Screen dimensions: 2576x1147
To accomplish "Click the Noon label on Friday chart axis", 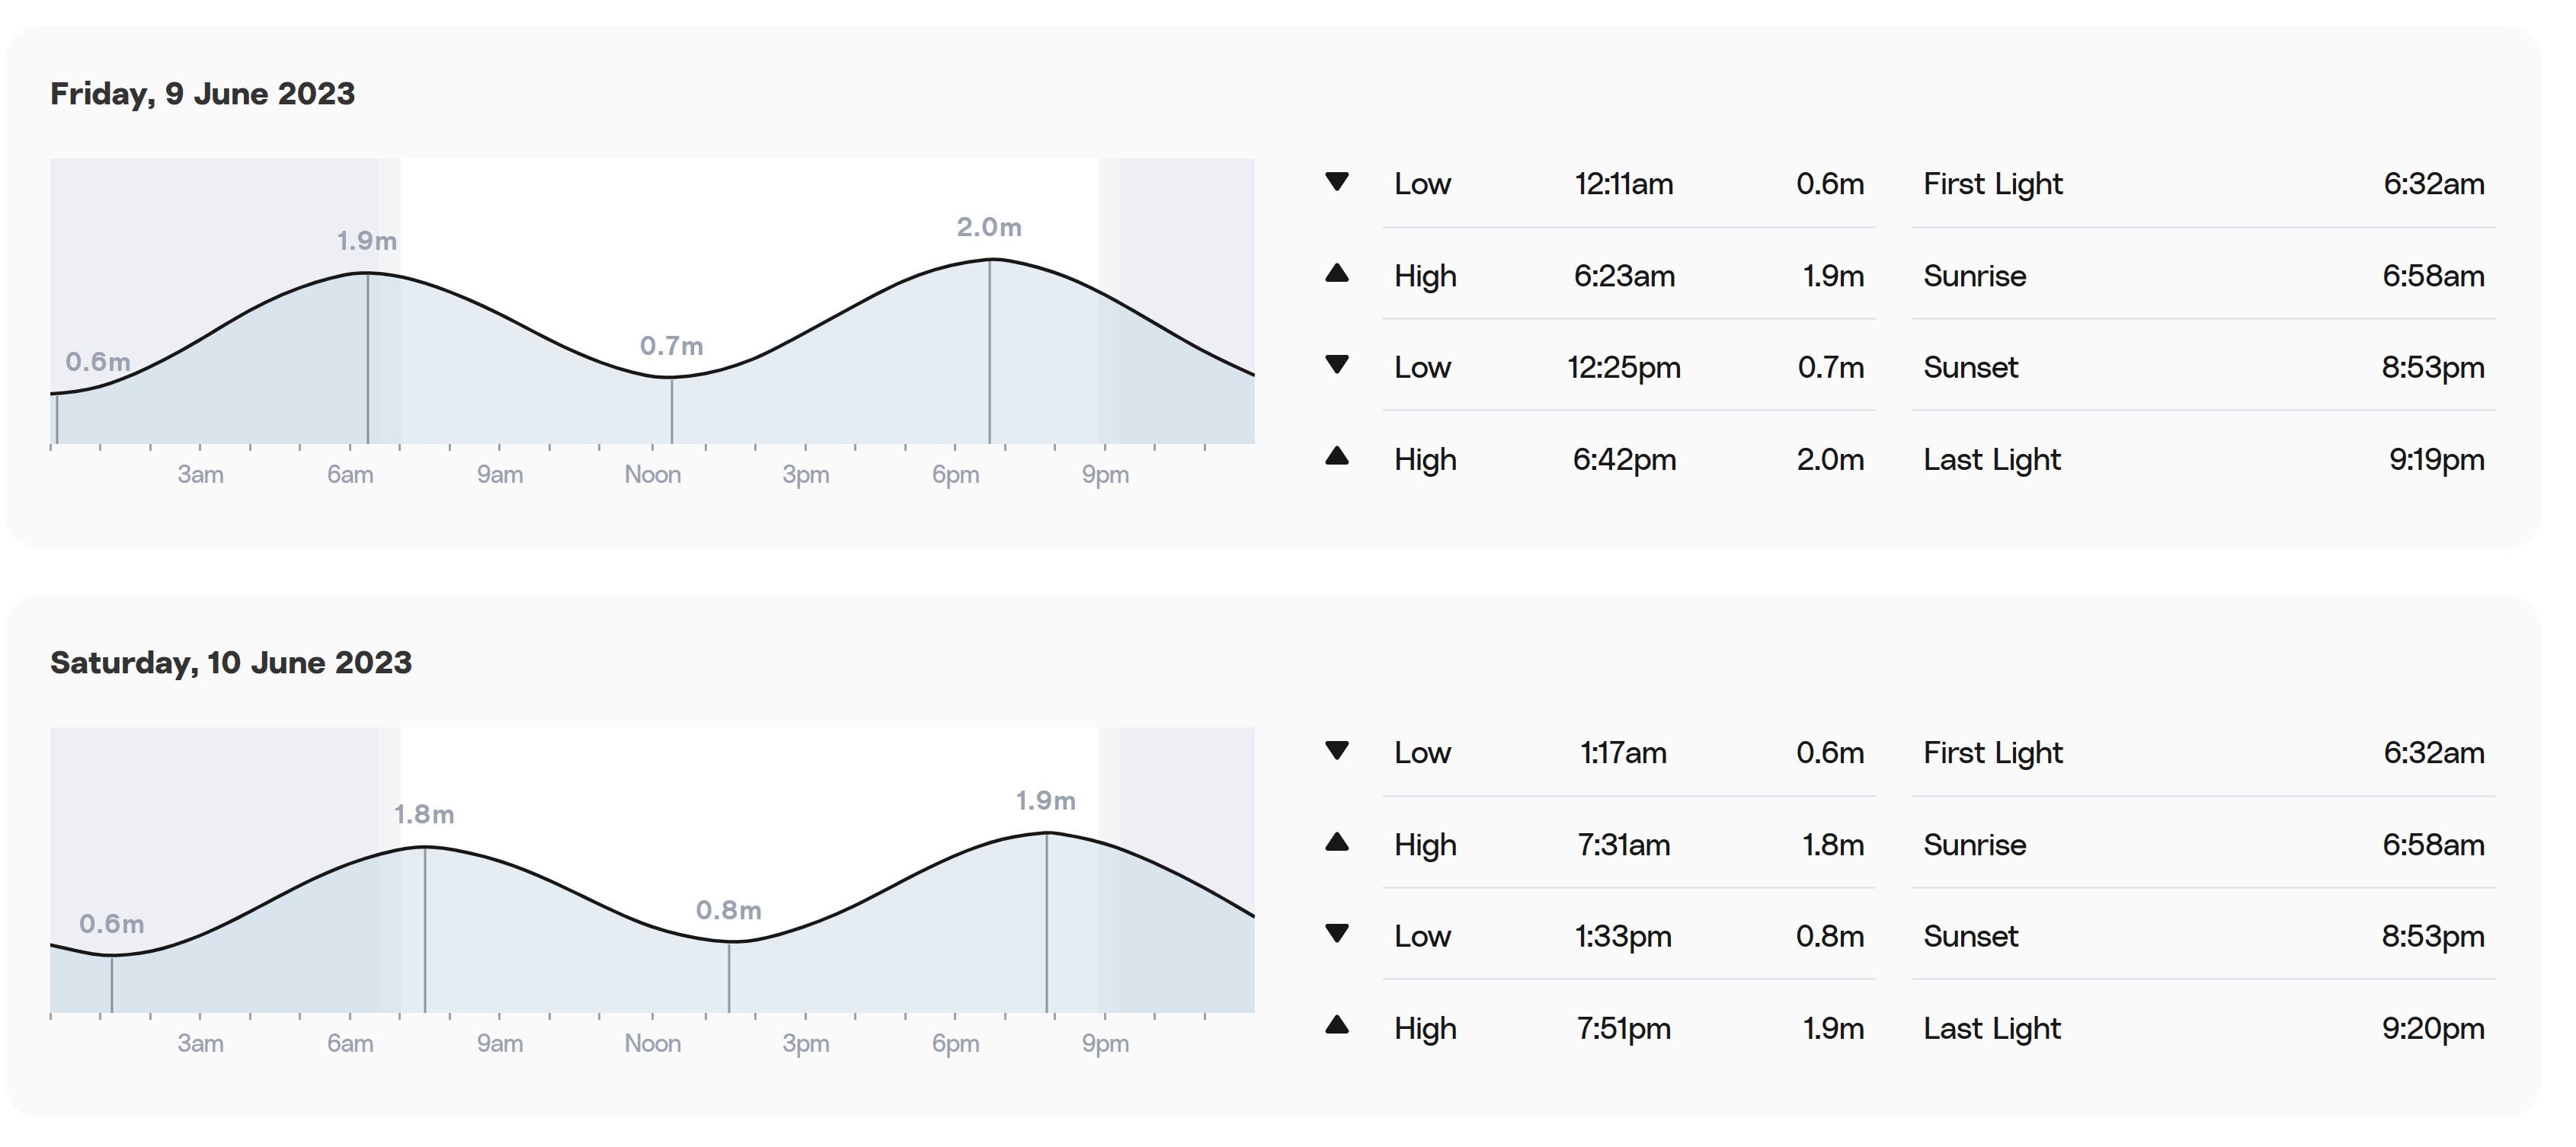I will click(653, 474).
